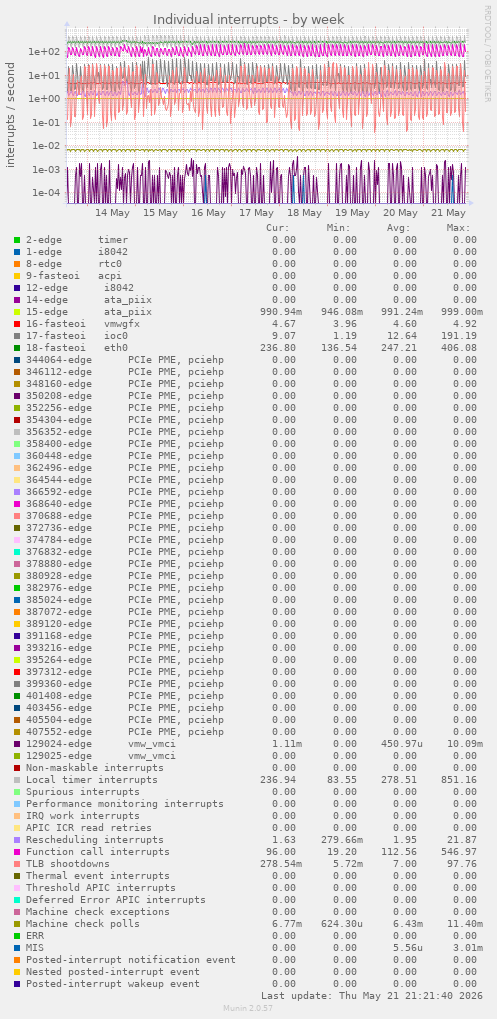Click the Cur column header

(278, 228)
